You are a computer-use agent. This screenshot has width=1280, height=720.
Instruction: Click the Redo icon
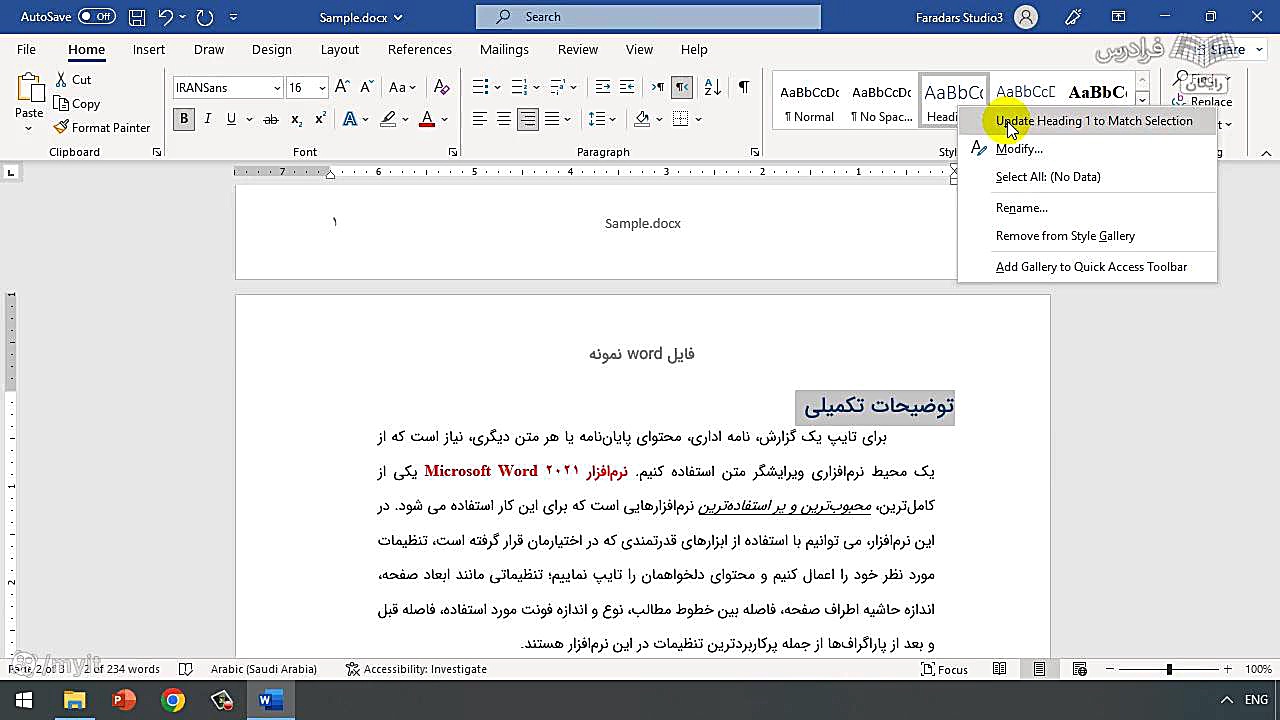tap(205, 17)
